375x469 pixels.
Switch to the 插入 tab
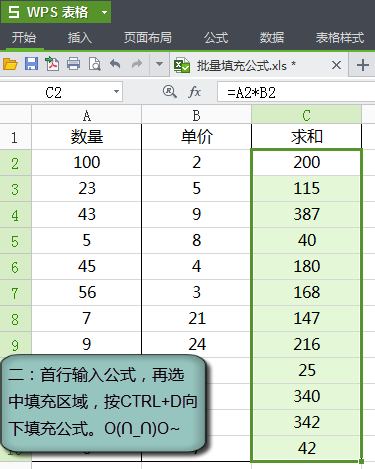tap(80, 37)
